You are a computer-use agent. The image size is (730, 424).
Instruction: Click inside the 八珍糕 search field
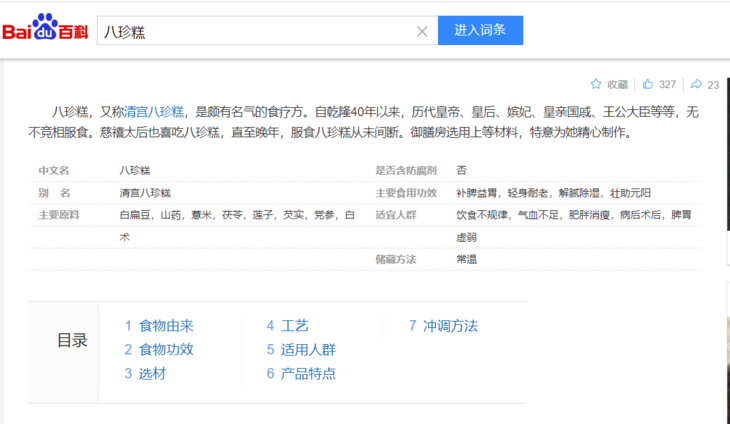(250, 31)
